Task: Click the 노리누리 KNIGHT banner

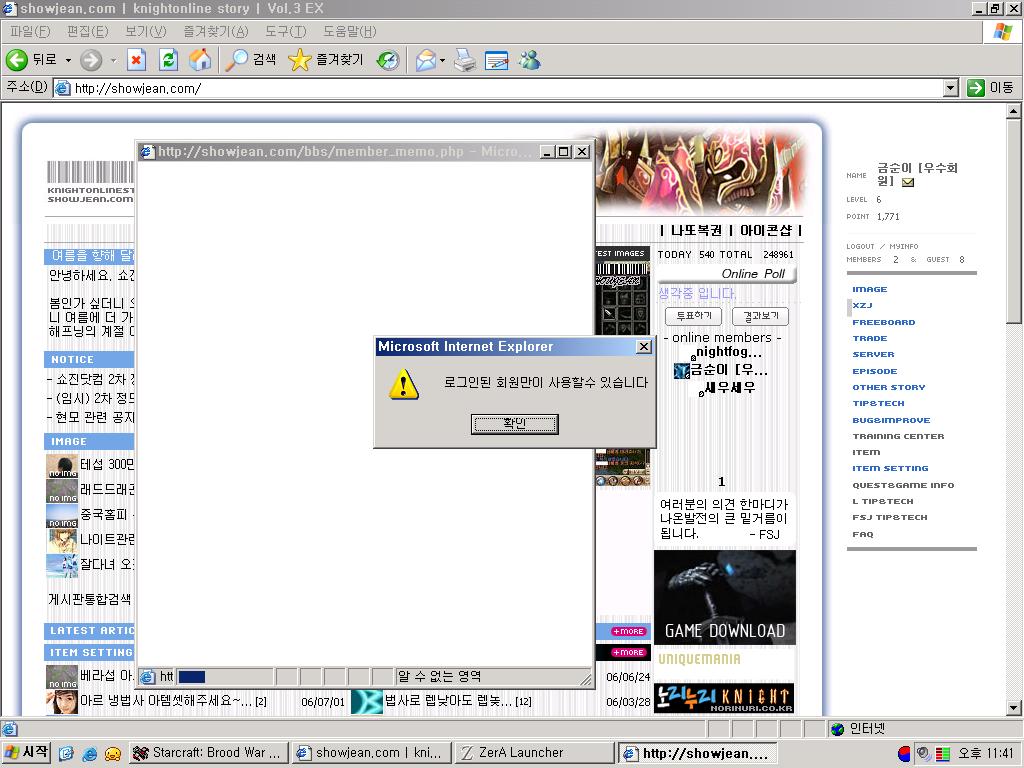Action: (724, 697)
